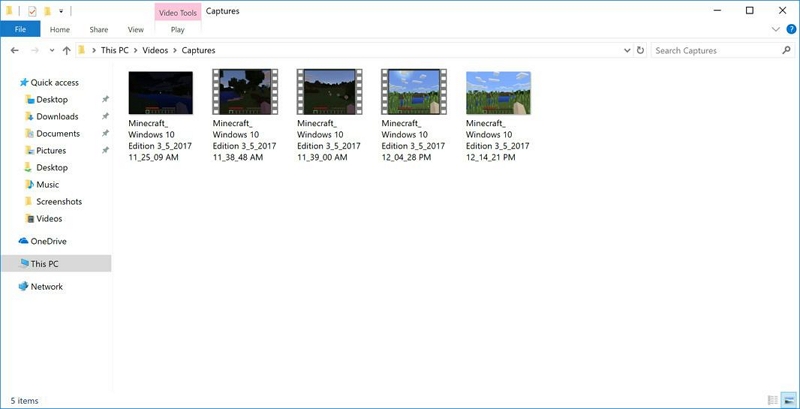Click the Quick access star icon
The height and width of the screenshot is (409, 800).
(23, 82)
